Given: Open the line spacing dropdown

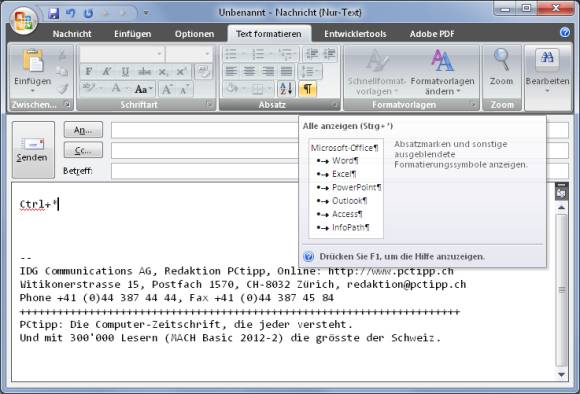Looking at the screenshot, I should click(x=309, y=71).
